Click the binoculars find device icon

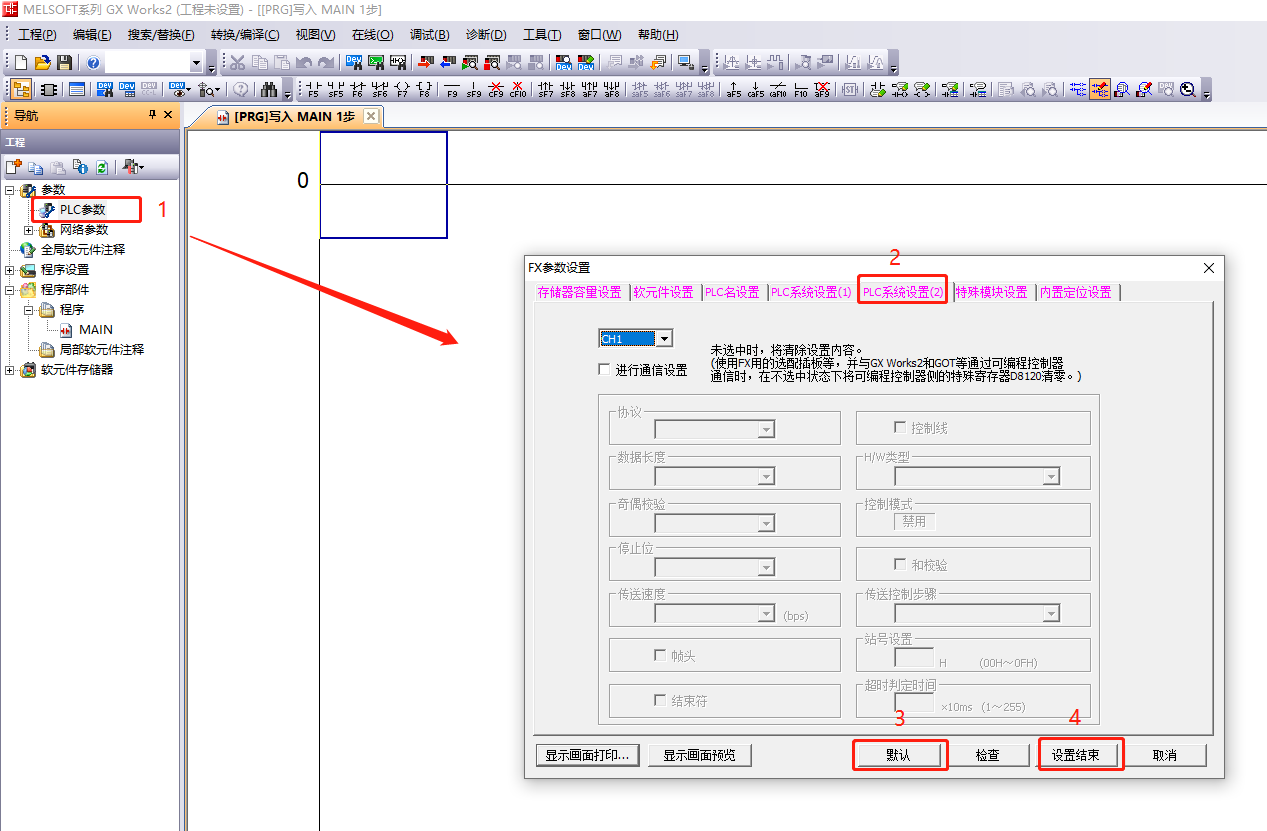point(268,90)
